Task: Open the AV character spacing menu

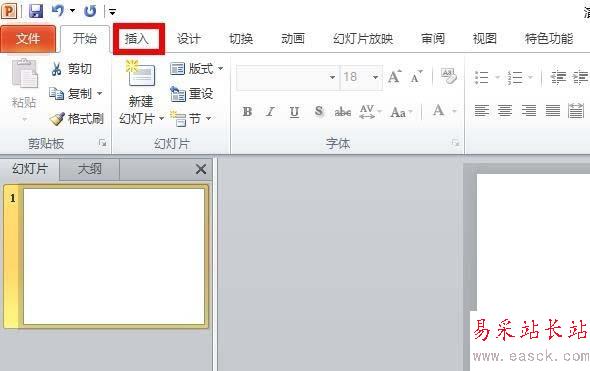Action: 370,112
